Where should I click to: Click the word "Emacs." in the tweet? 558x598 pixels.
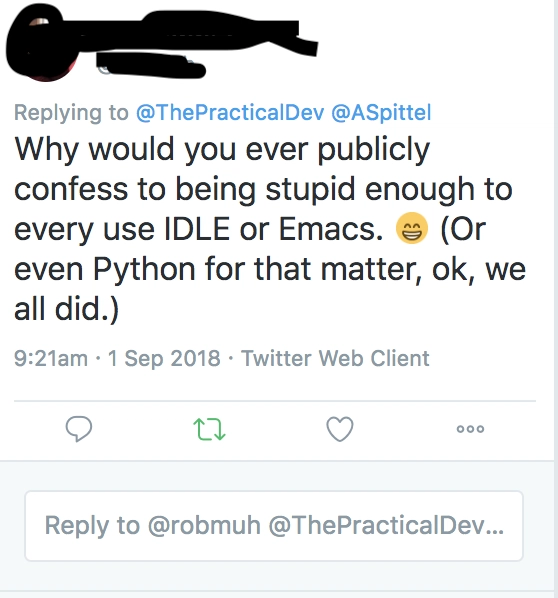point(331,229)
